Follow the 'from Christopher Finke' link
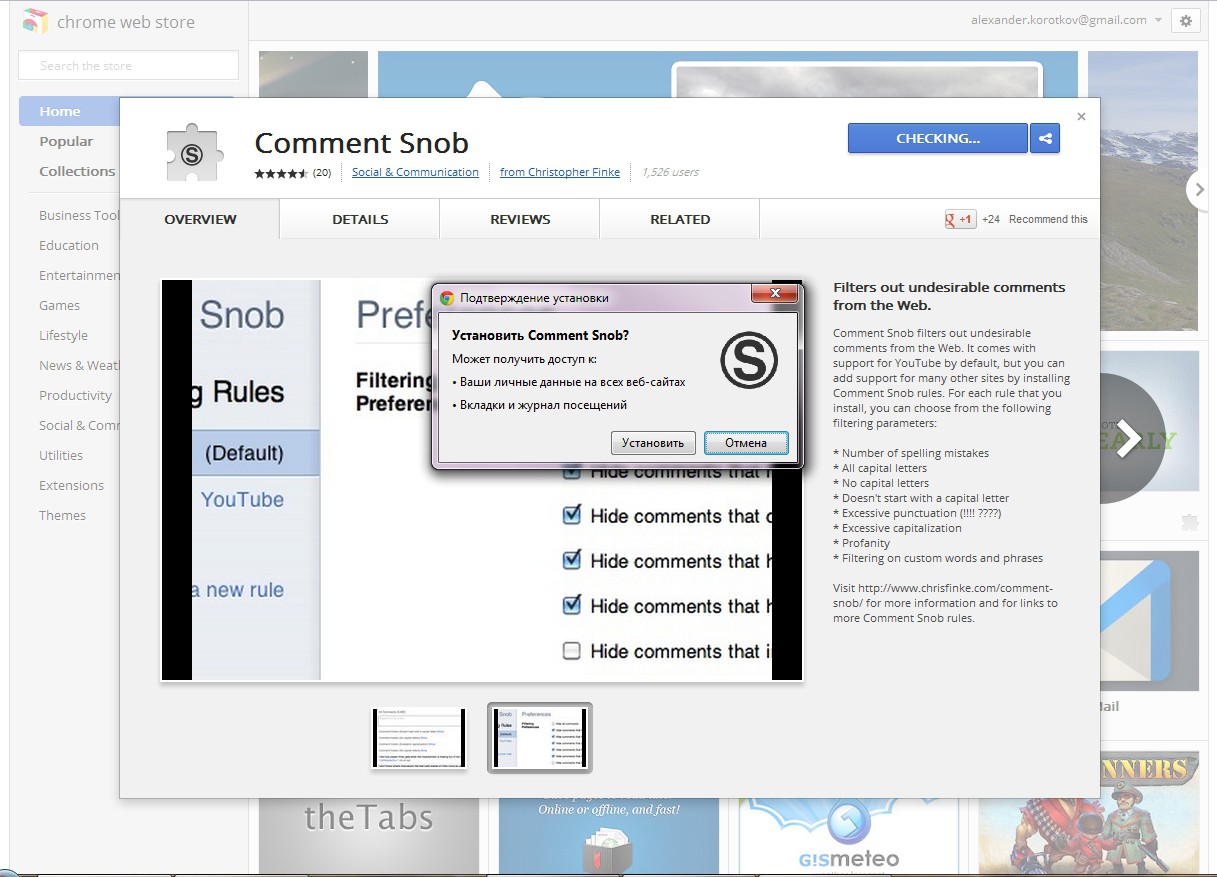The image size is (1217, 877). (x=560, y=172)
